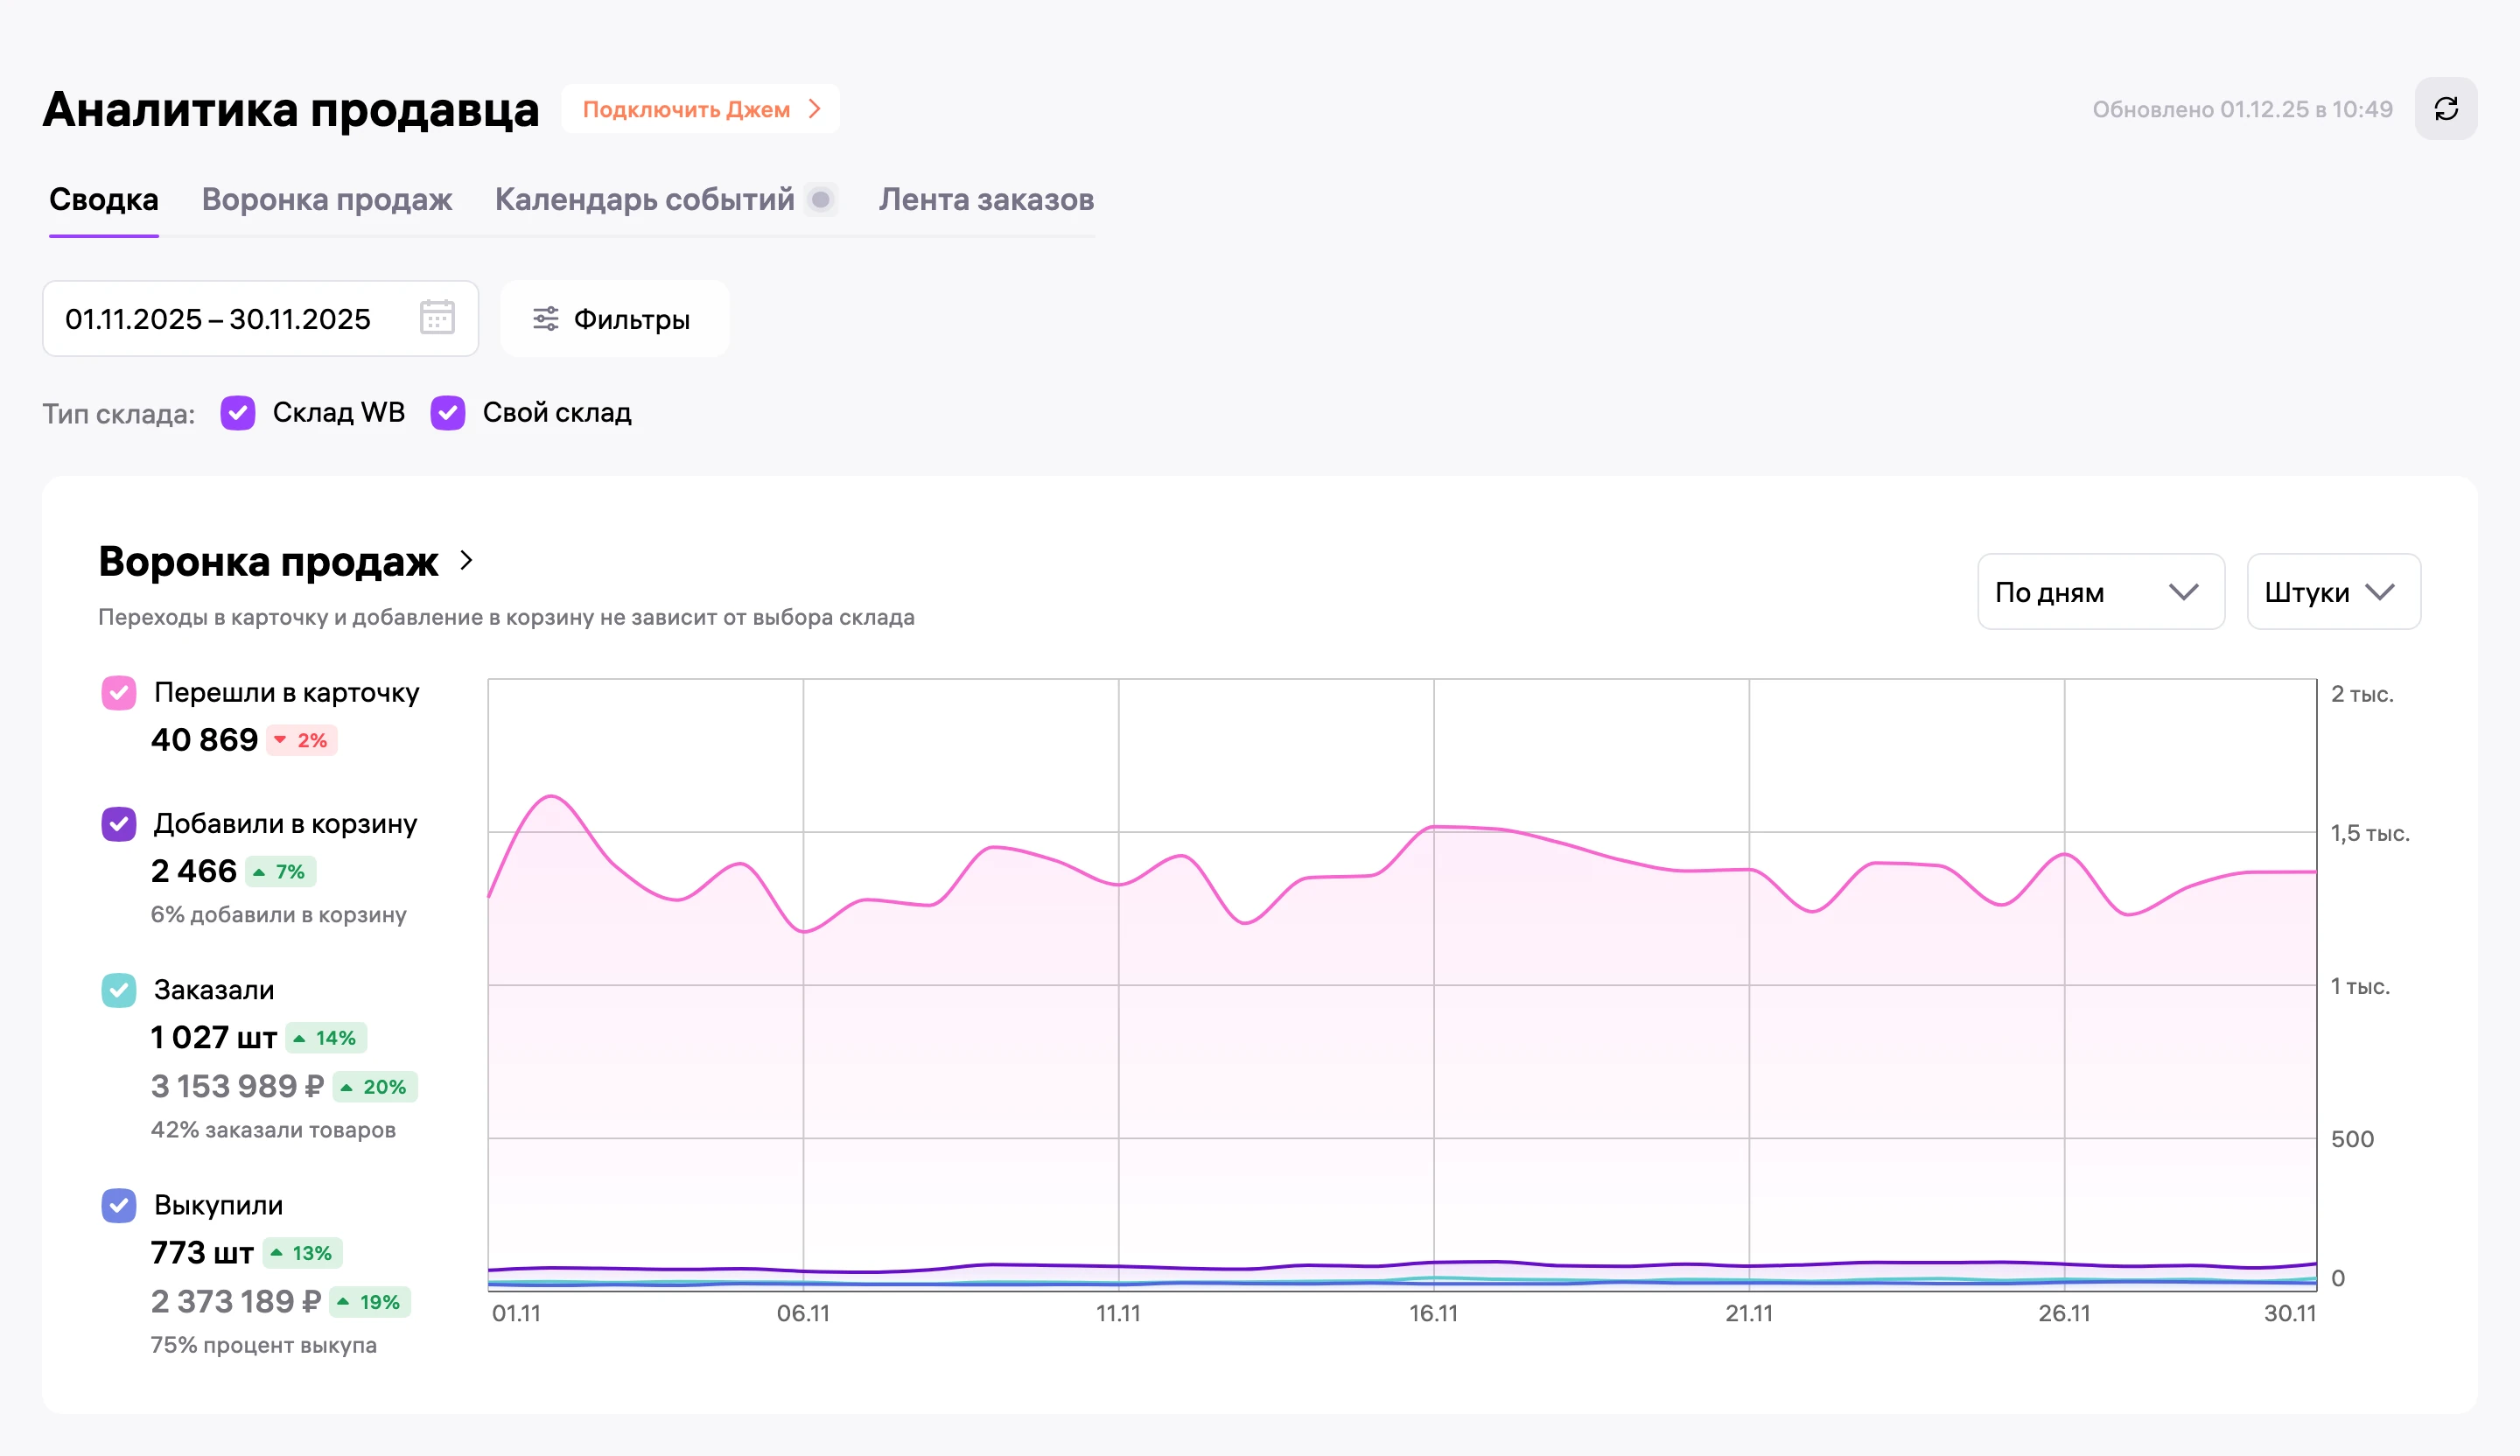Toggle Заказали series checkbox
2520x1456 pixels.
(x=119, y=990)
